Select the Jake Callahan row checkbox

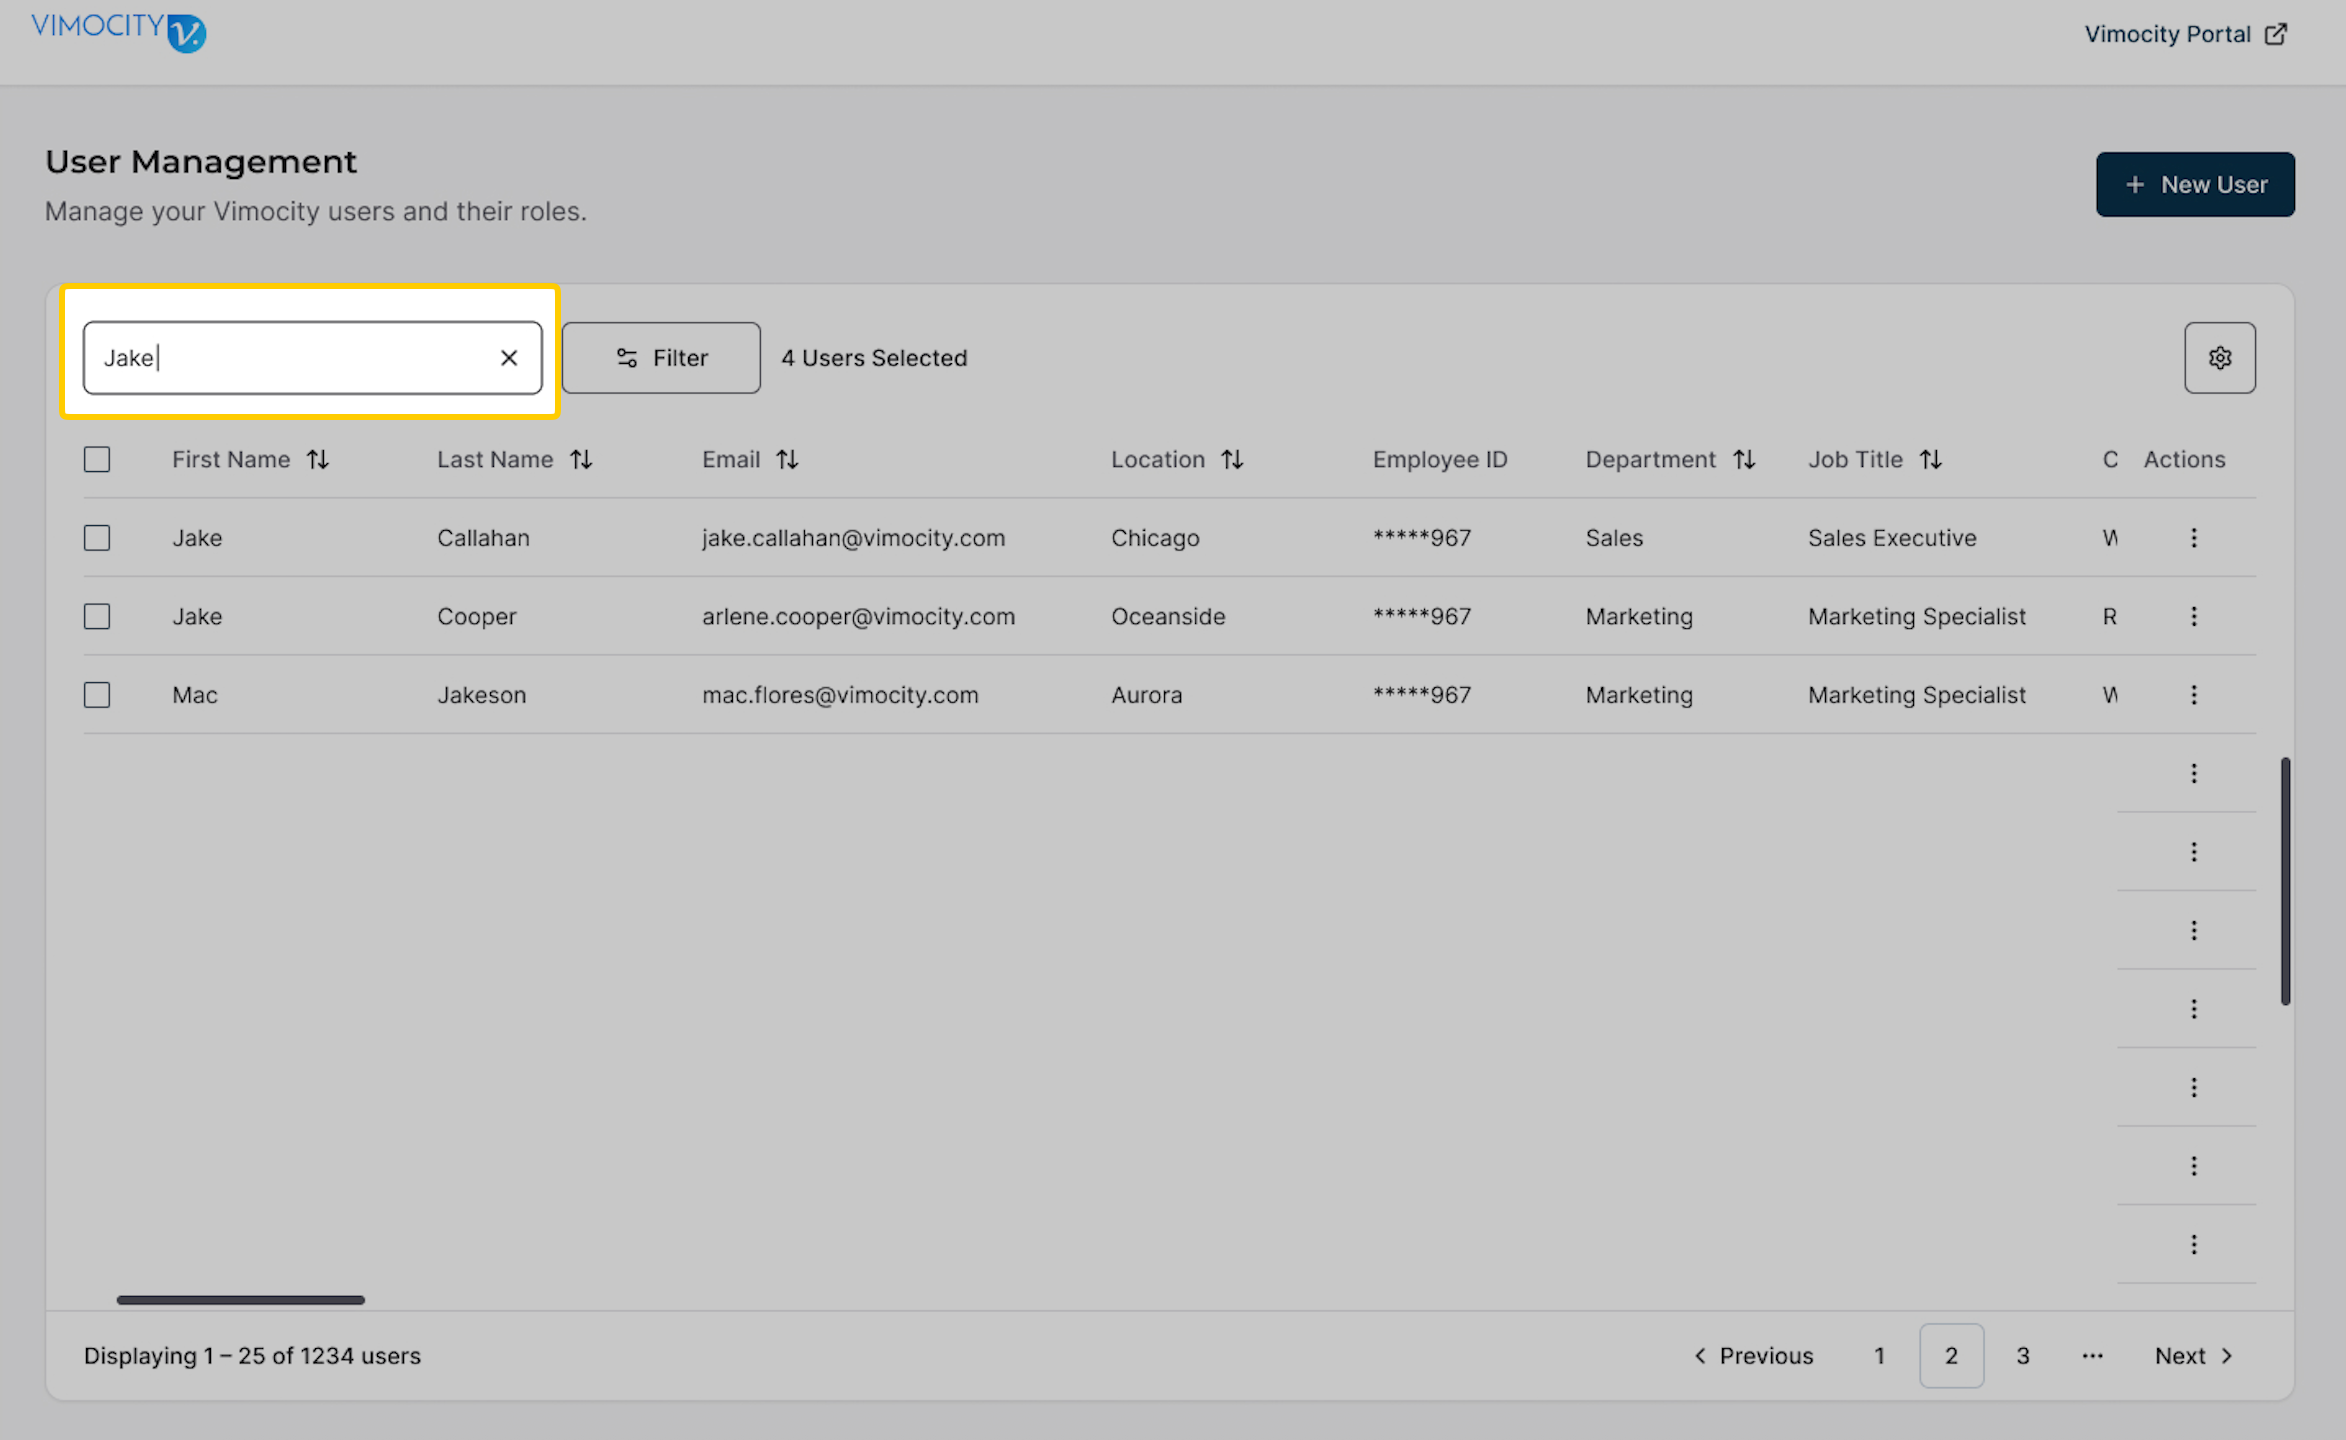(97, 538)
